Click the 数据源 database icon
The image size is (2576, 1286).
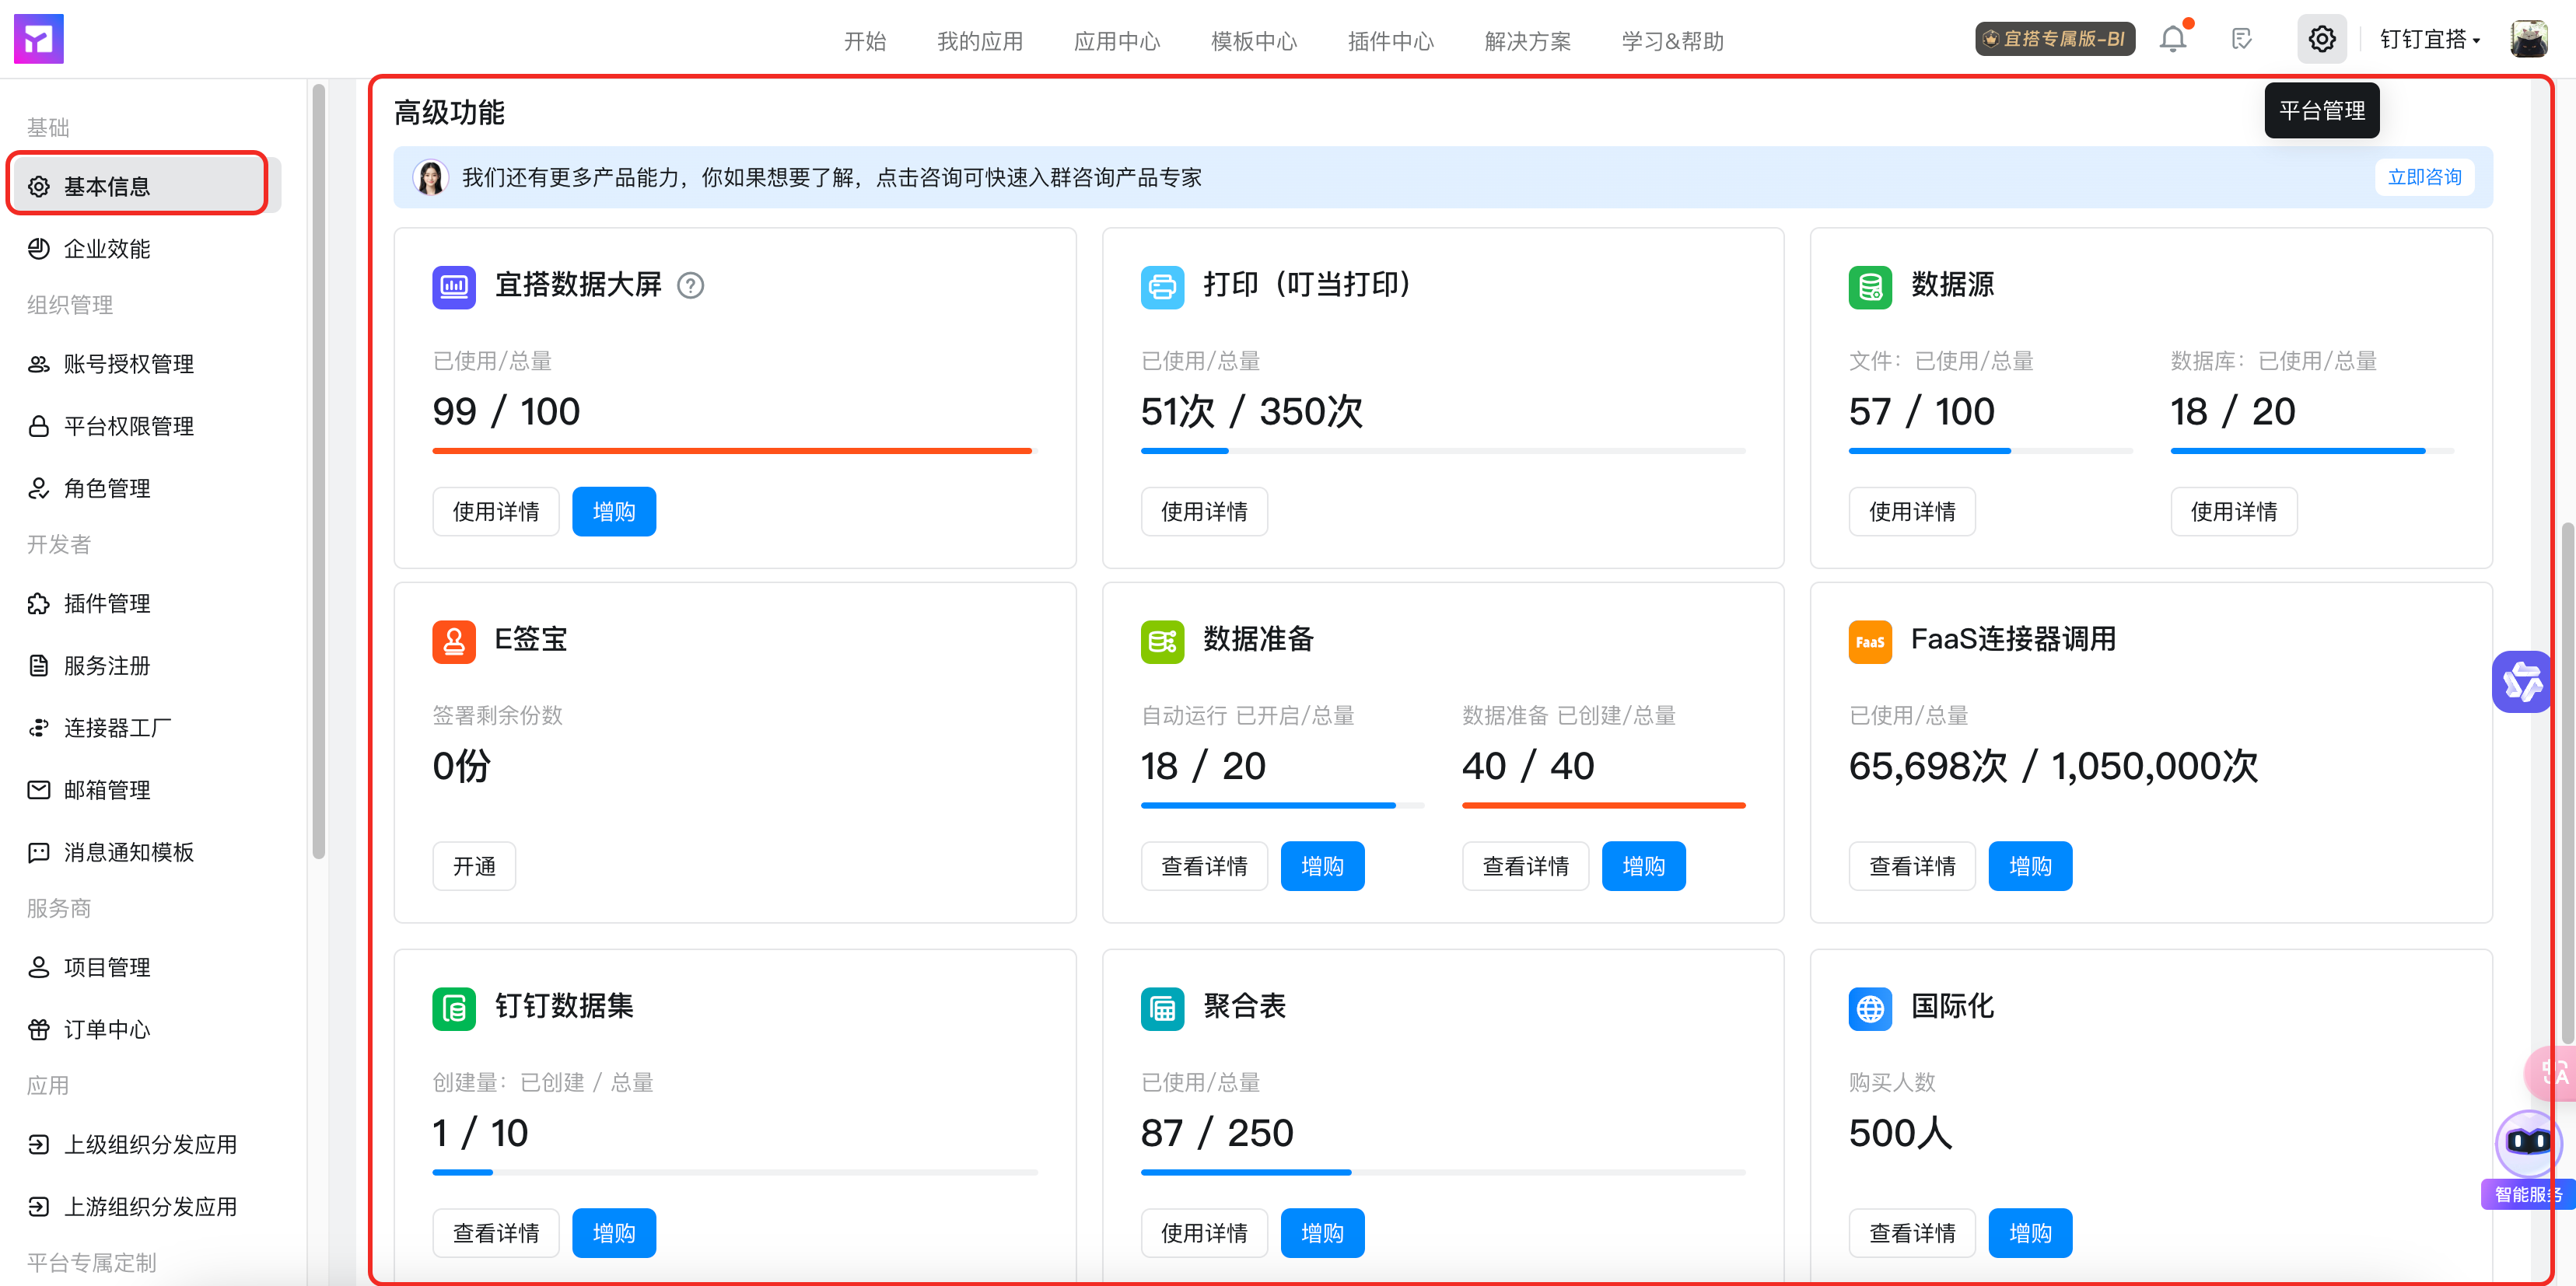pyautogui.click(x=1870, y=286)
